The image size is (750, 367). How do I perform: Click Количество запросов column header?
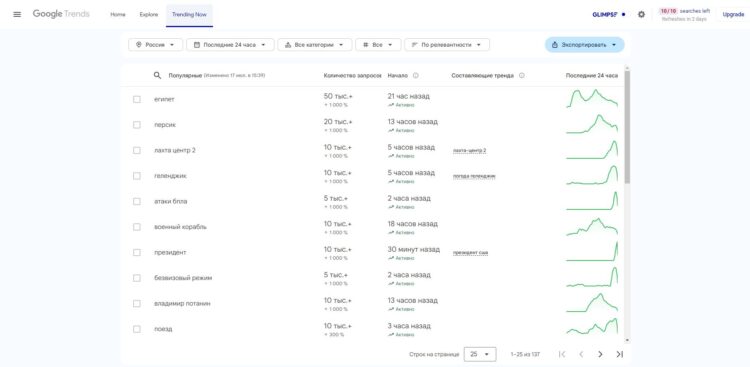point(353,76)
